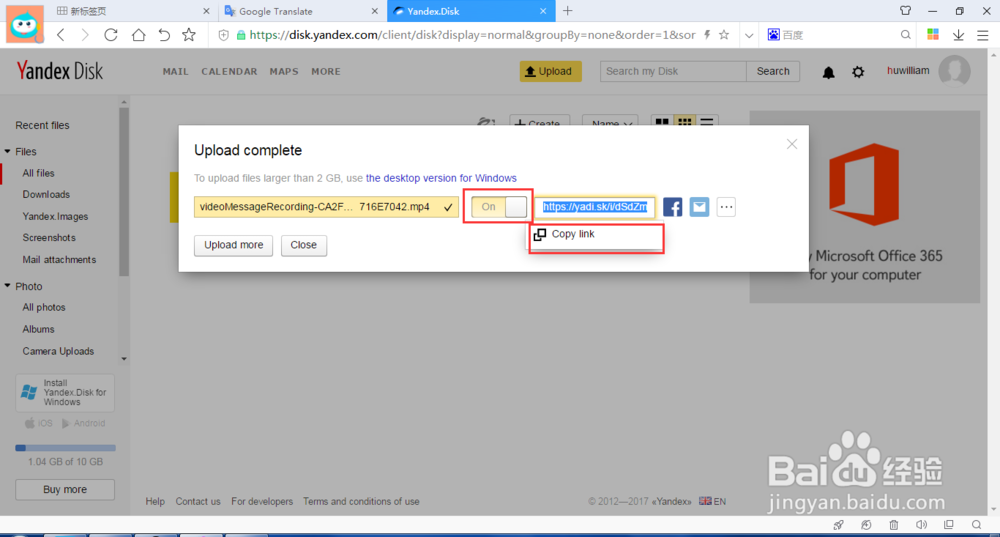1000x537 pixels.
Task: Reload the page in the browser
Action: (x=111, y=35)
